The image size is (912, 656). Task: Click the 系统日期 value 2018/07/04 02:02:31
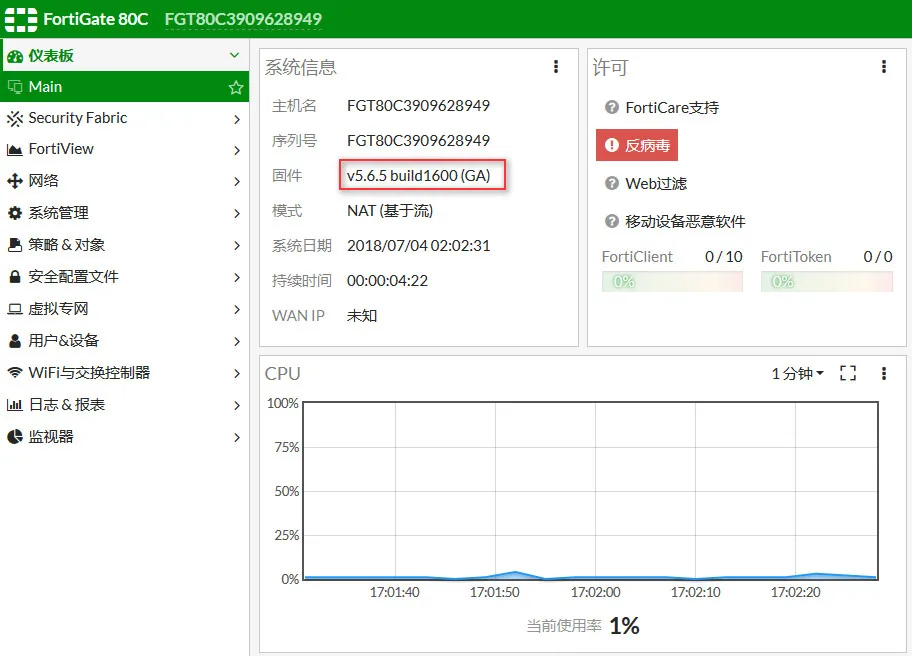tap(419, 245)
